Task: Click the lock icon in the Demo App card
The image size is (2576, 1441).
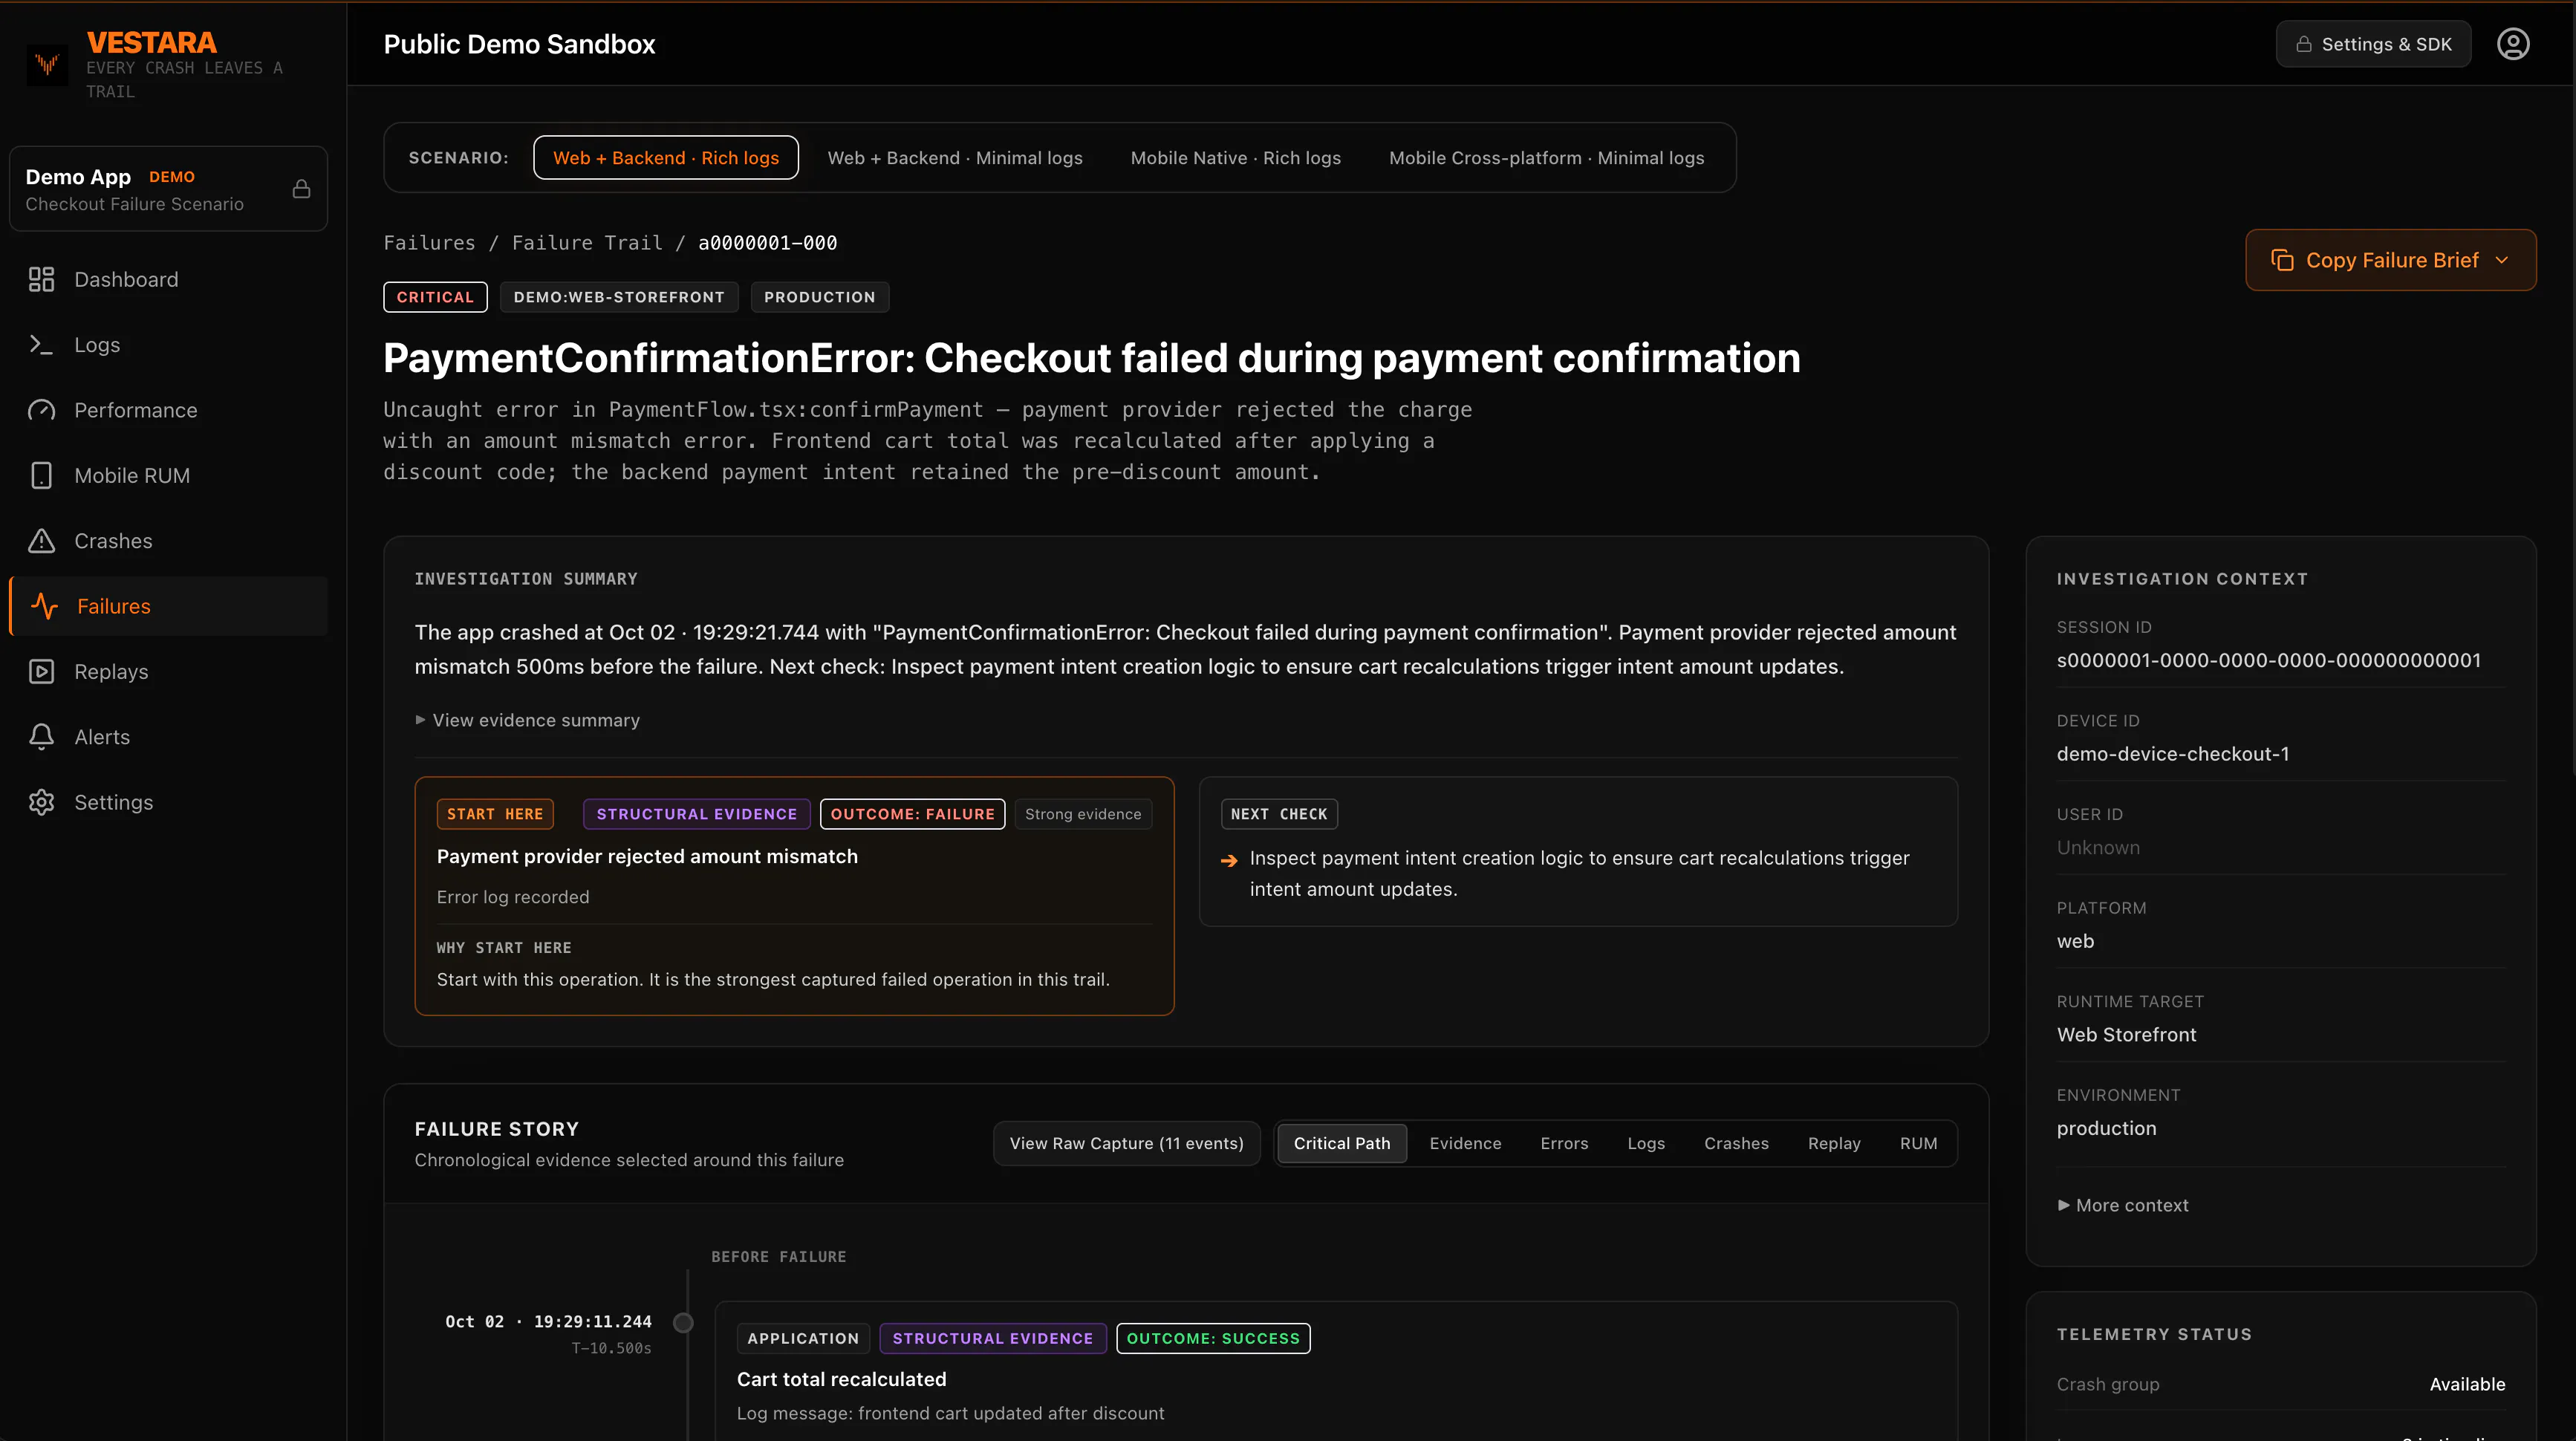Action: (301, 189)
